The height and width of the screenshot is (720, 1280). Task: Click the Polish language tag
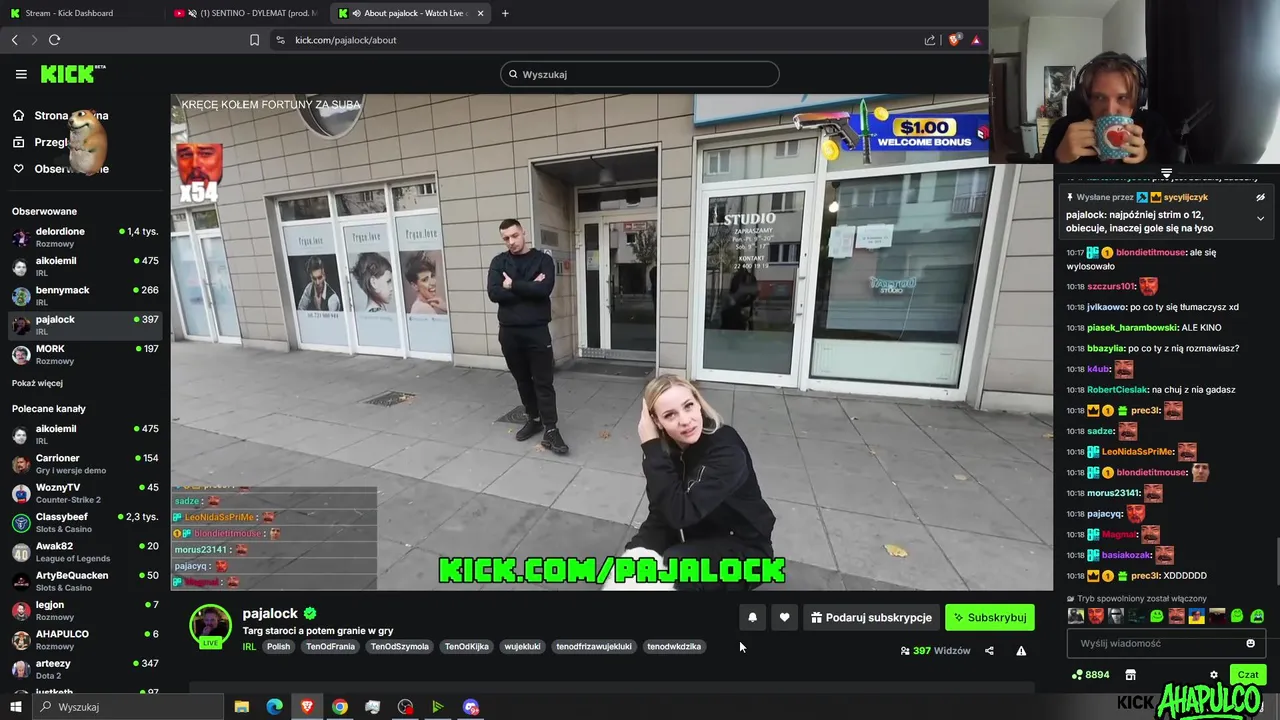(x=278, y=647)
